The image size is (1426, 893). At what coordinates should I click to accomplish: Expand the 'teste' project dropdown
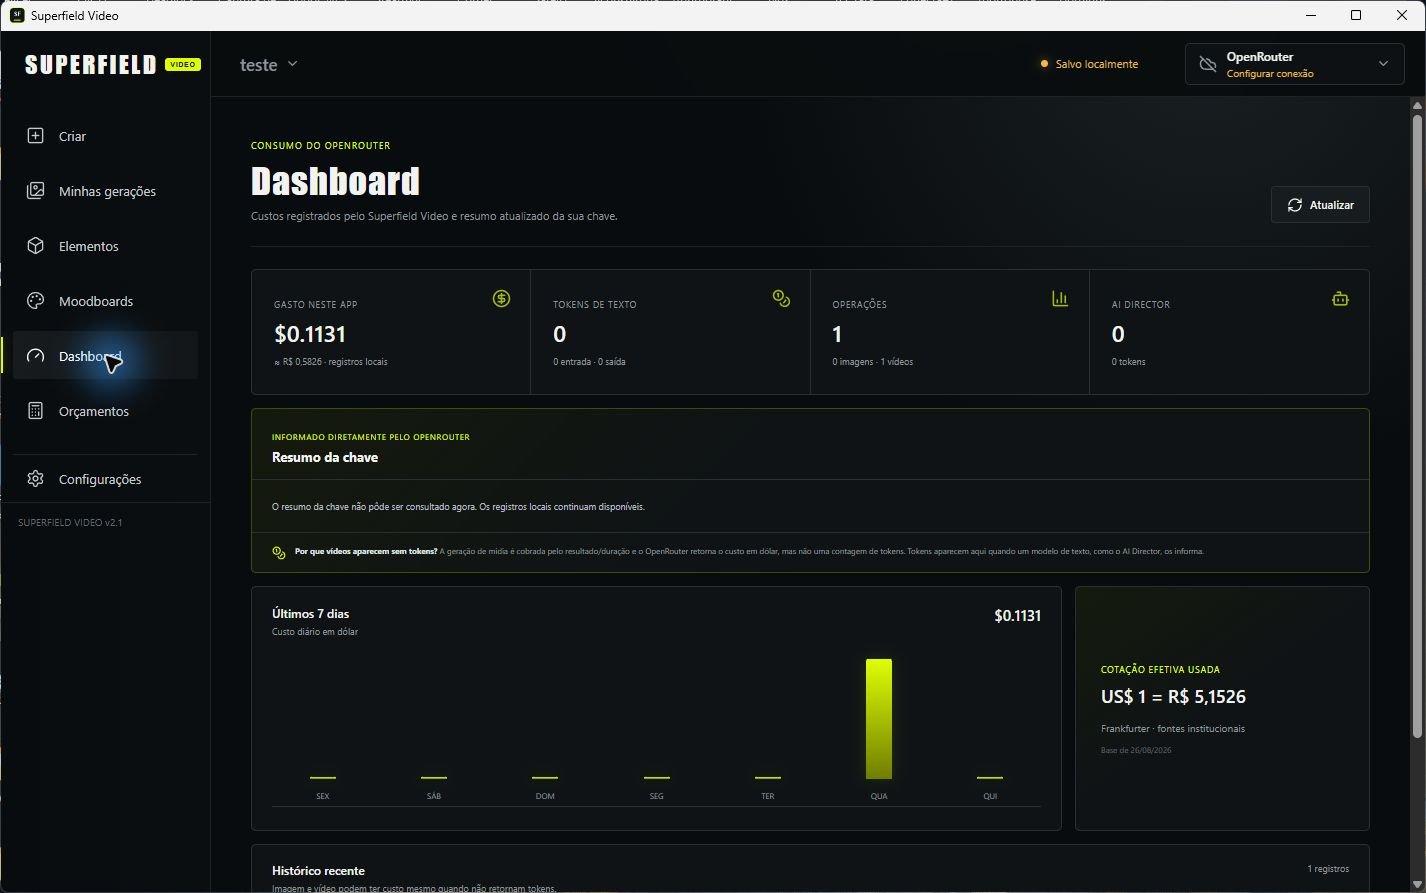tap(269, 64)
